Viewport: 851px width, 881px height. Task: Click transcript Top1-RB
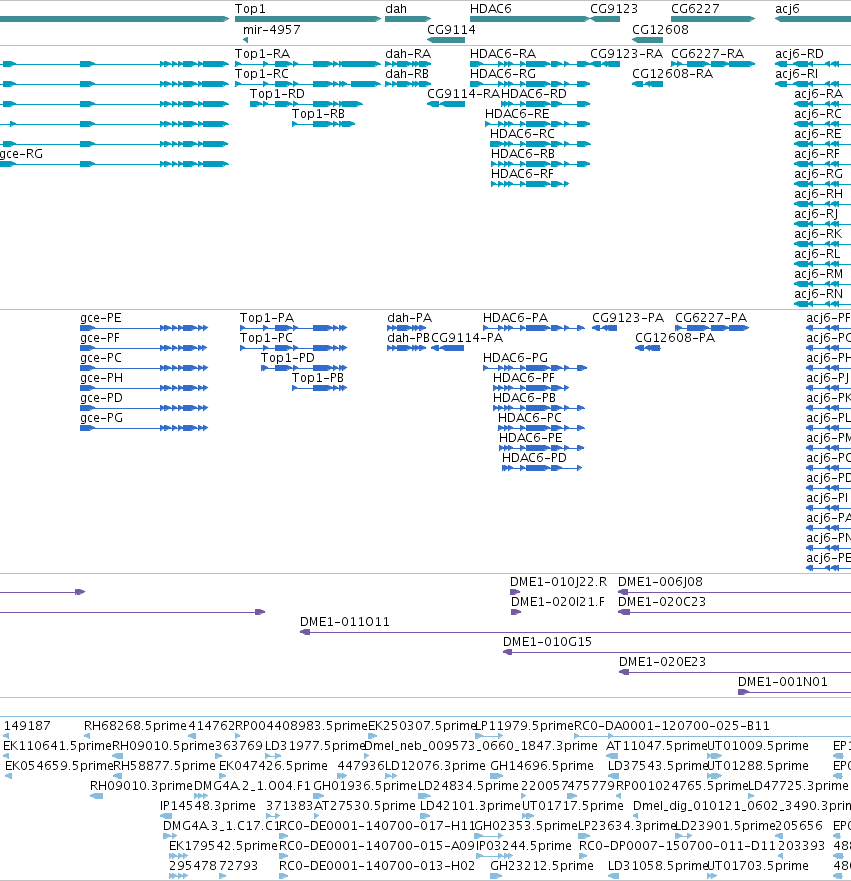click(324, 124)
